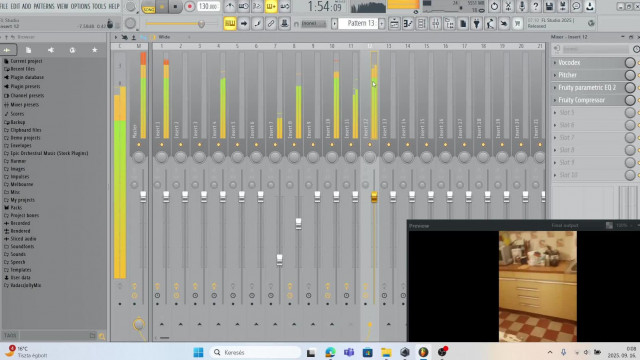The width and height of the screenshot is (640, 360).
Task: Click the microphone one-click recording icon
Action: coord(522,6)
